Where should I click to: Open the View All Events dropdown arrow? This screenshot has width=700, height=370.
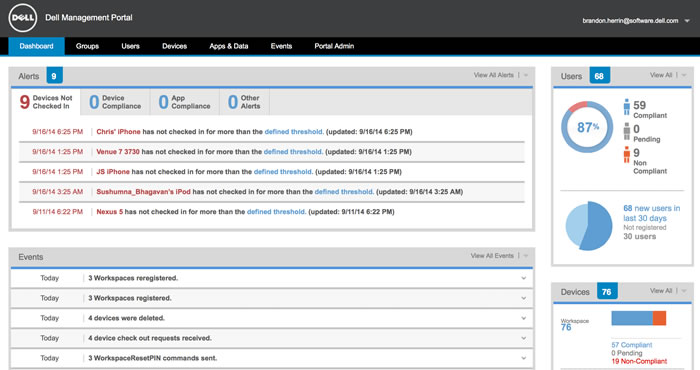pos(526,256)
